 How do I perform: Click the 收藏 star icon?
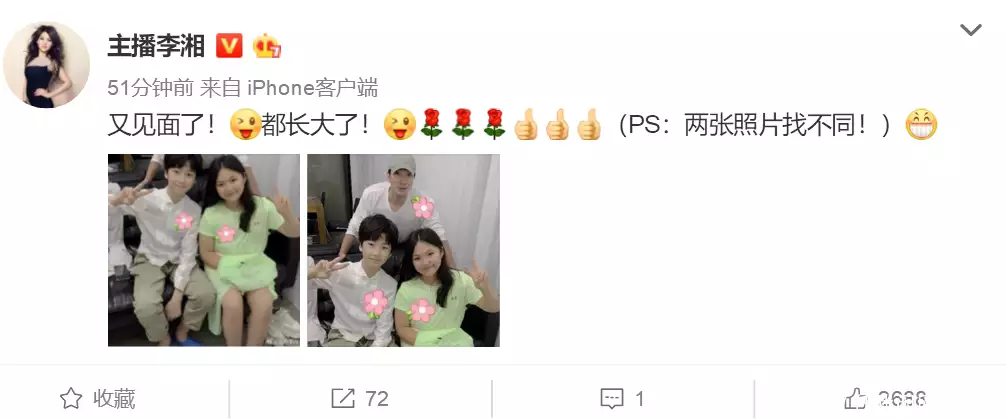tap(71, 398)
